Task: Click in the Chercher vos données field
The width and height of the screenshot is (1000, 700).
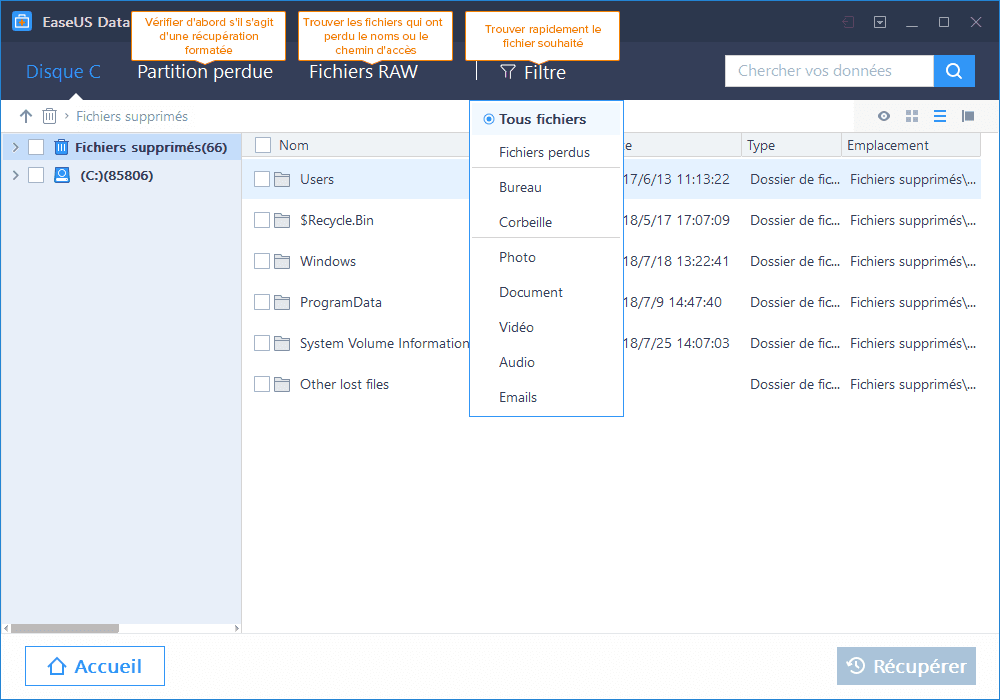Action: pos(828,71)
